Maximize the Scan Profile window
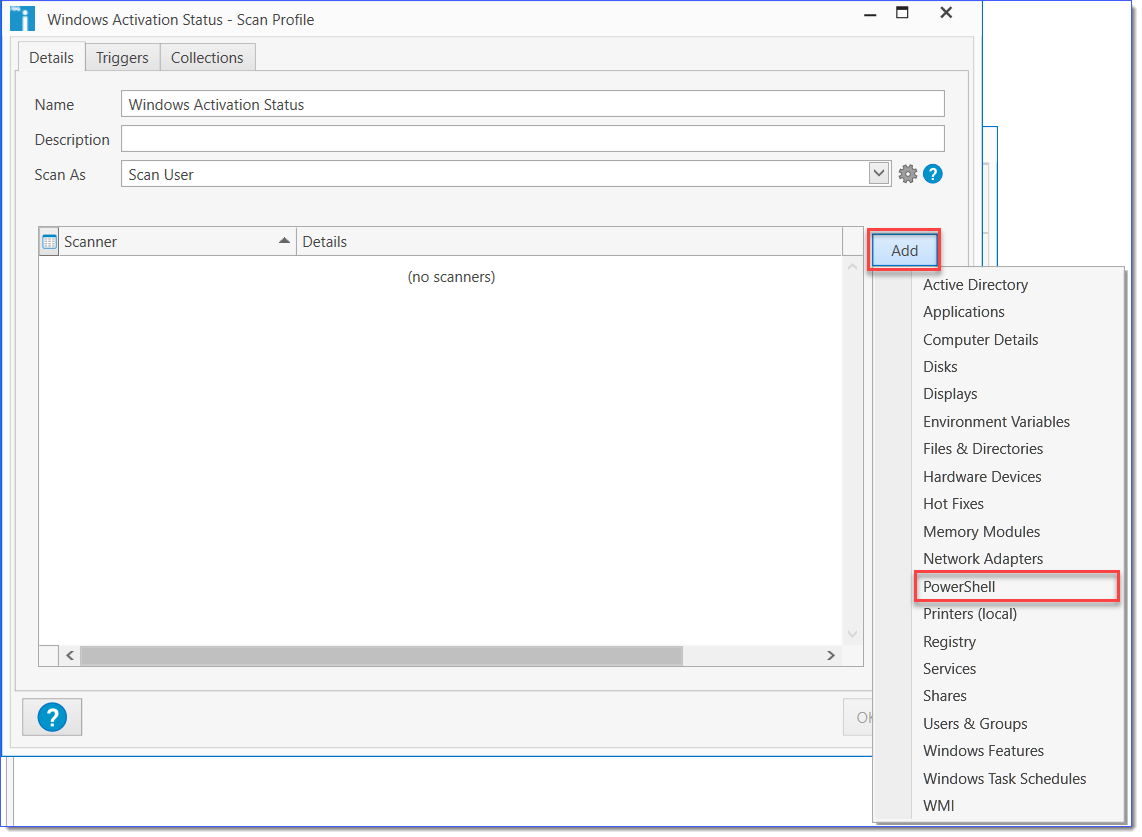The height and width of the screenshot is (837, 1142). coord(902,13)
